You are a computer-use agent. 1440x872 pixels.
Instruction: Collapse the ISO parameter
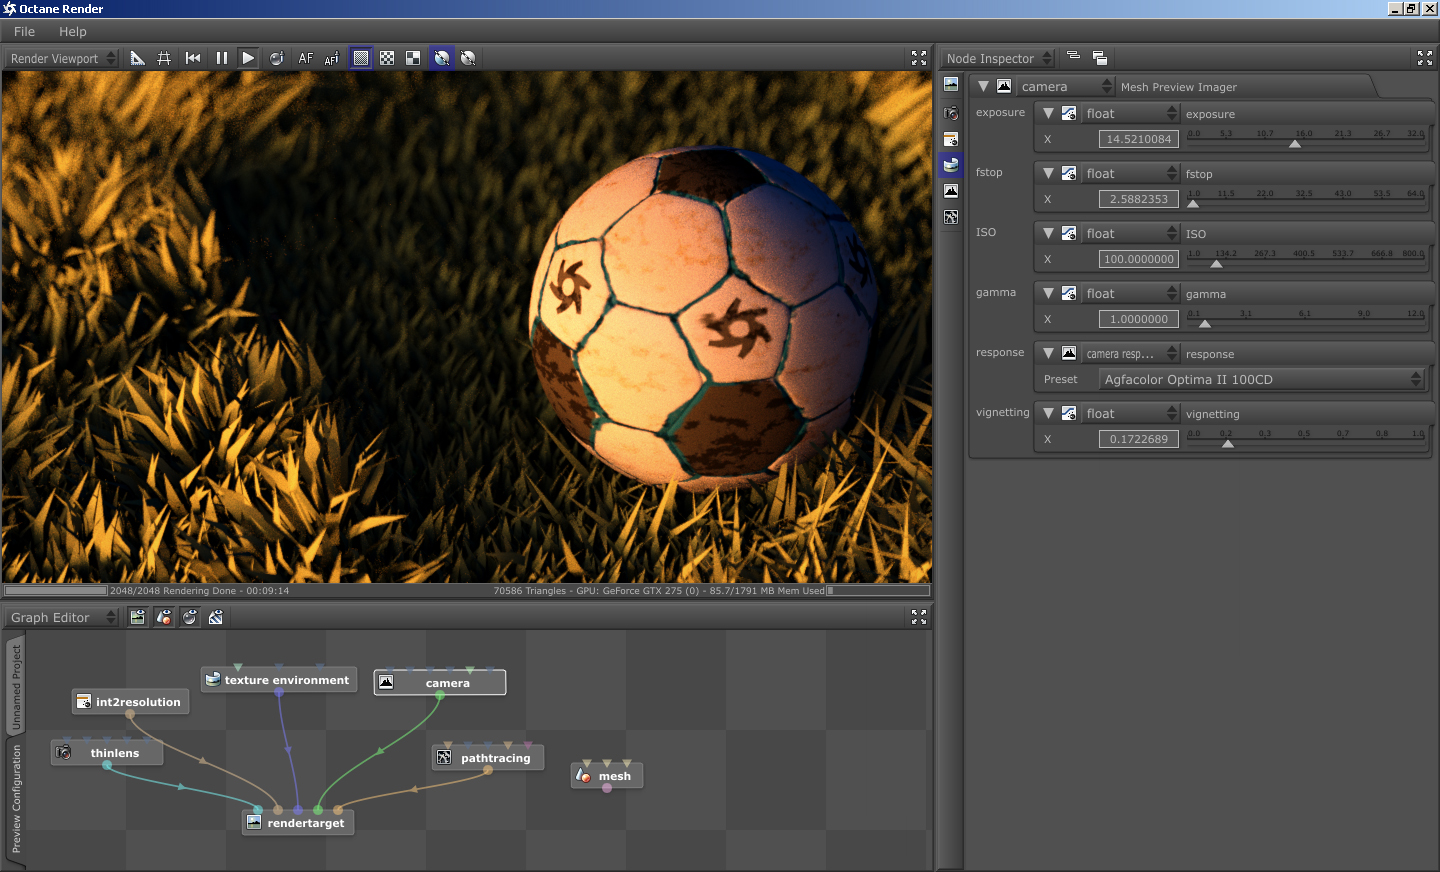tap(1048, 233)
